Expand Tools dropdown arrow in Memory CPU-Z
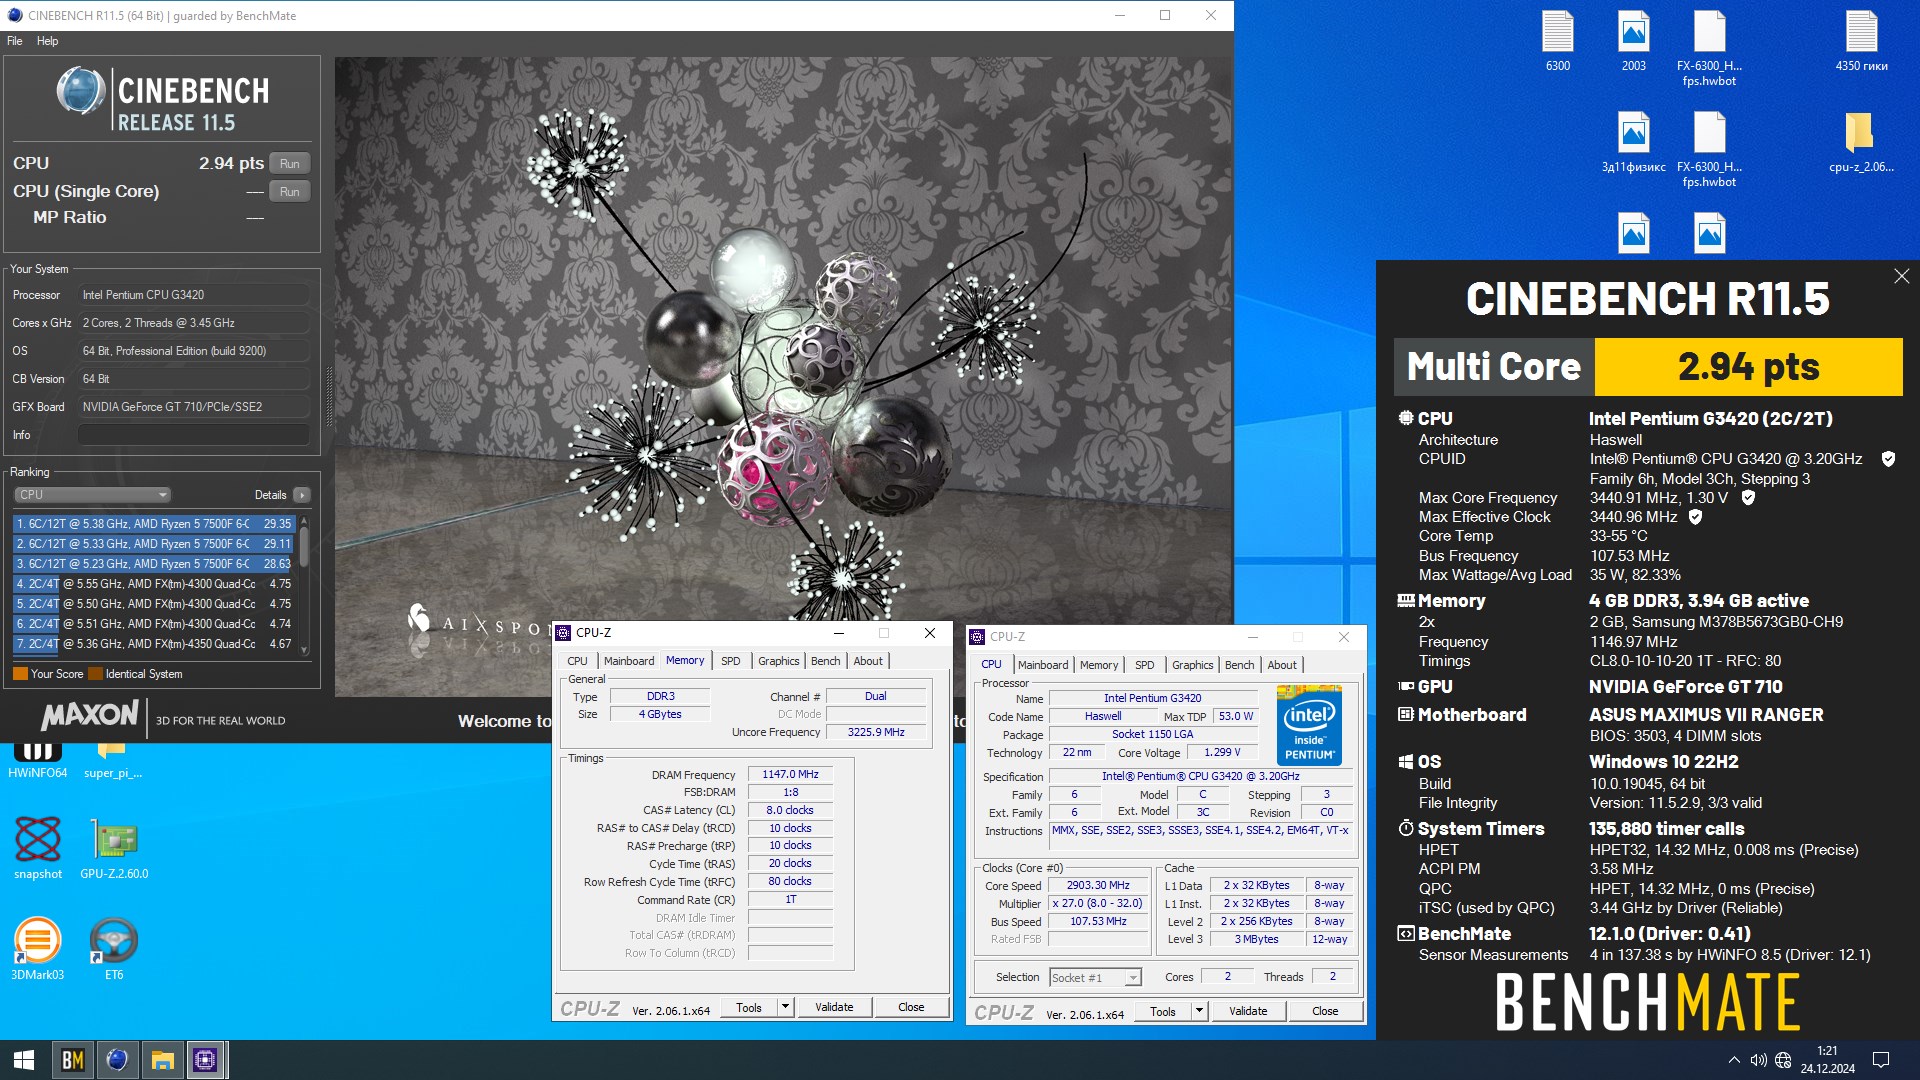Screen dimensions: 1920x1080 pyautogui.click(x=786, y=1008)
